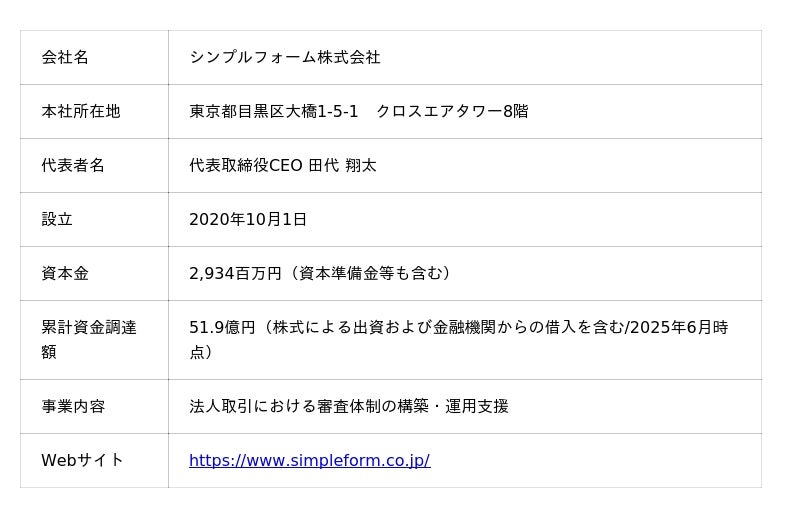Click the 代表者名 row label
This screenshot has width=800, height=518.
(73, 166)
